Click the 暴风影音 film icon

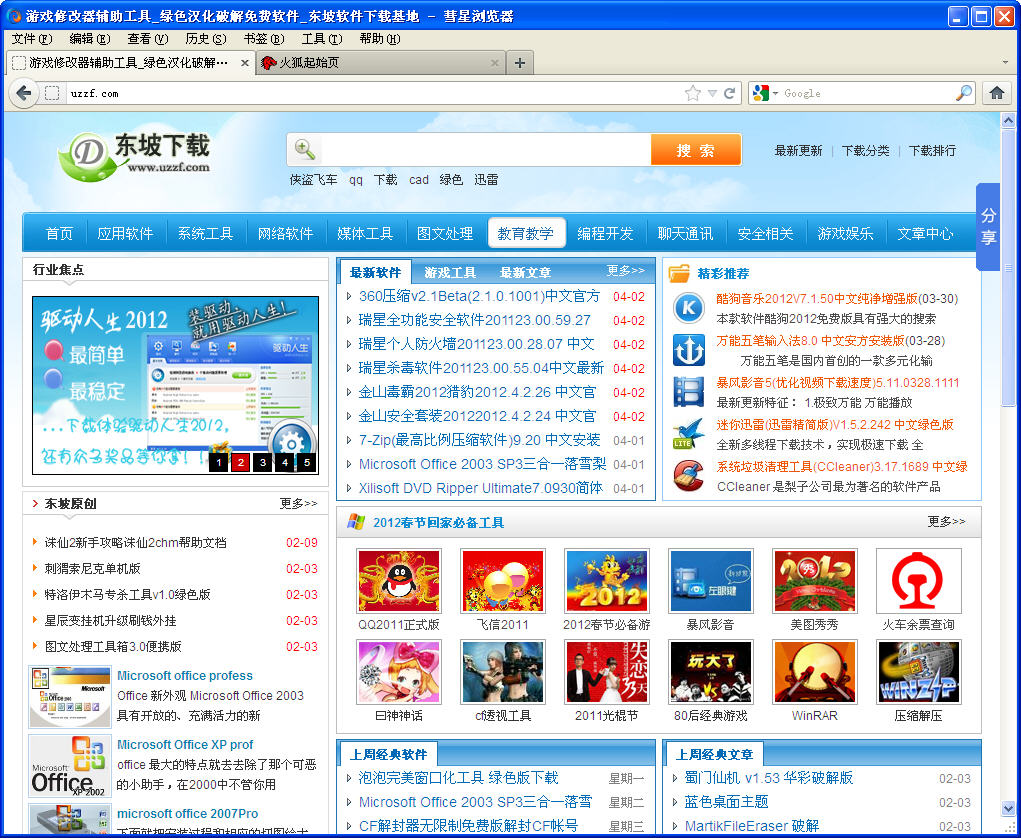tap(689, 392)
